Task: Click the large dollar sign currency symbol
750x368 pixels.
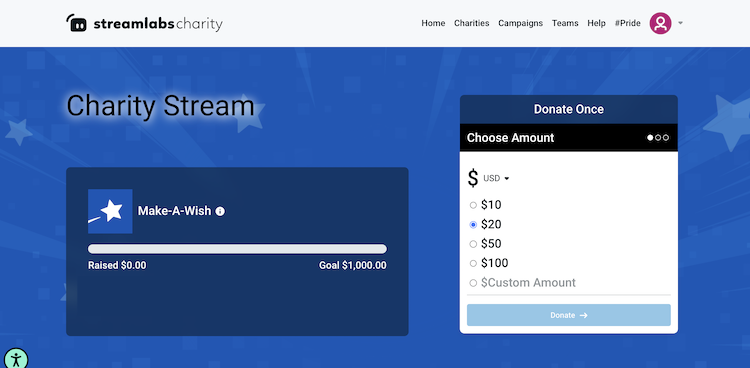Action: point(473,178)
